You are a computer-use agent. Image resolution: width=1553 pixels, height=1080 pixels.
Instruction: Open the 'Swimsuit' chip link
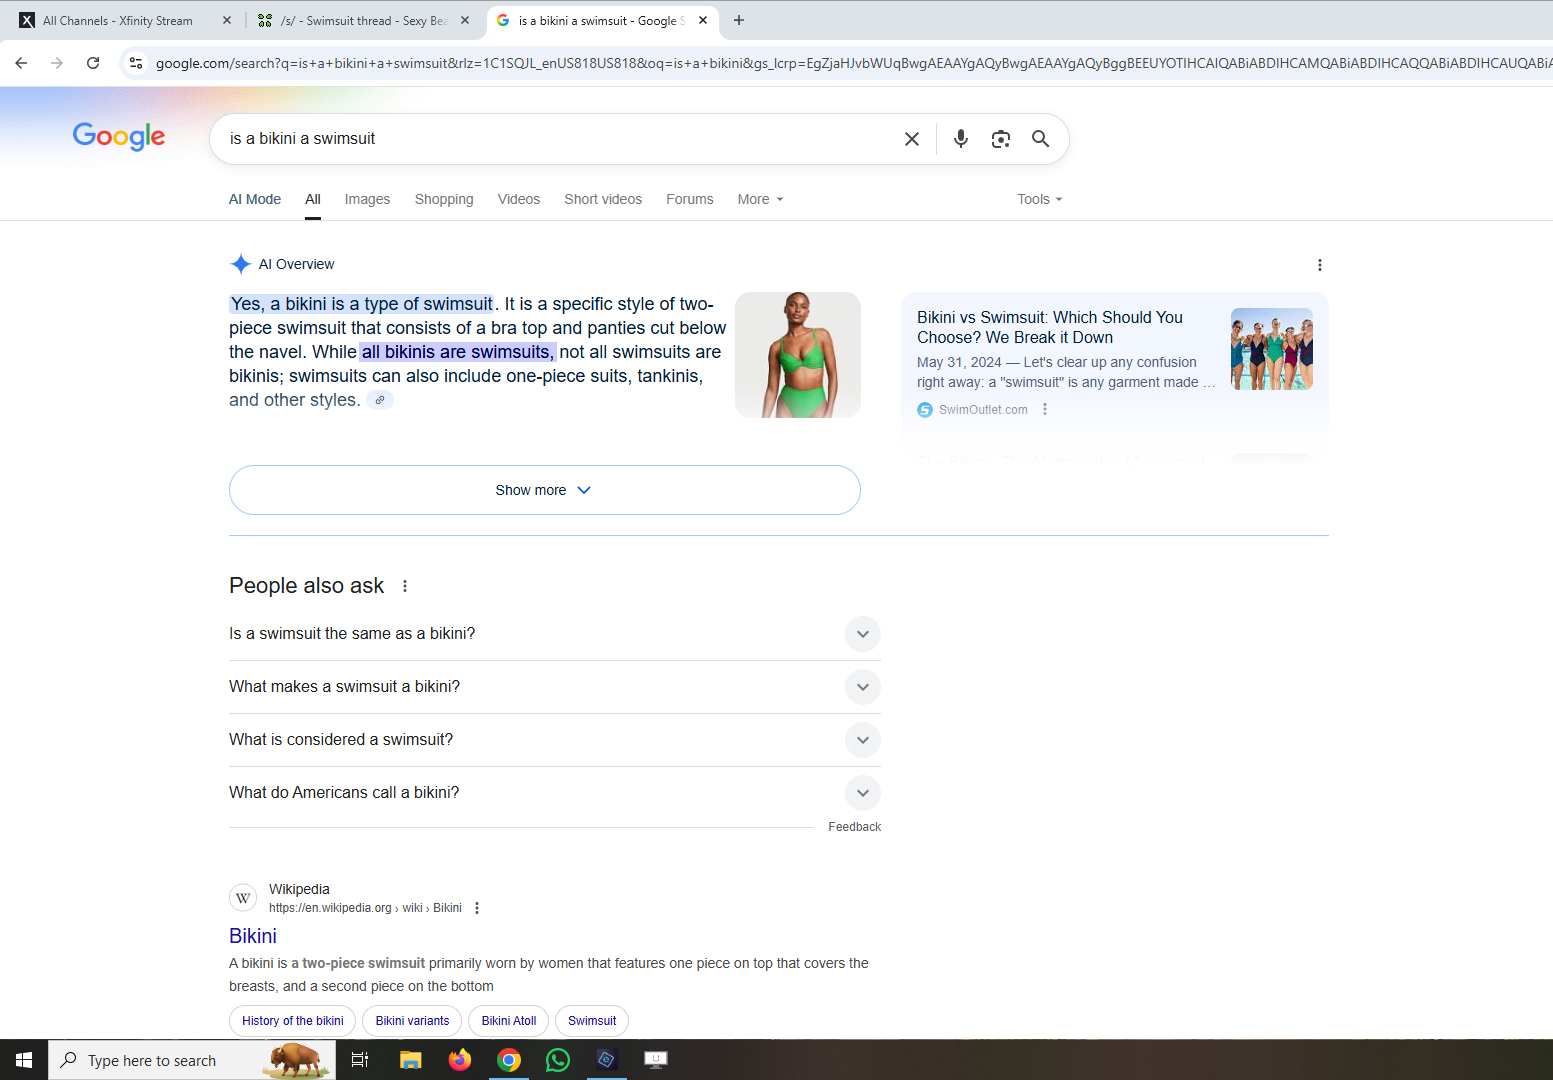[592, 1021]
